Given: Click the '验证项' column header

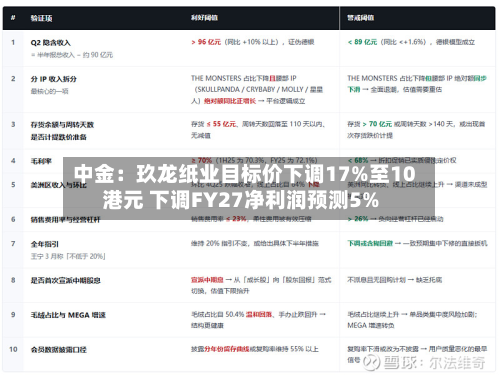Looking at the screenshot, I should coord(41,18).
